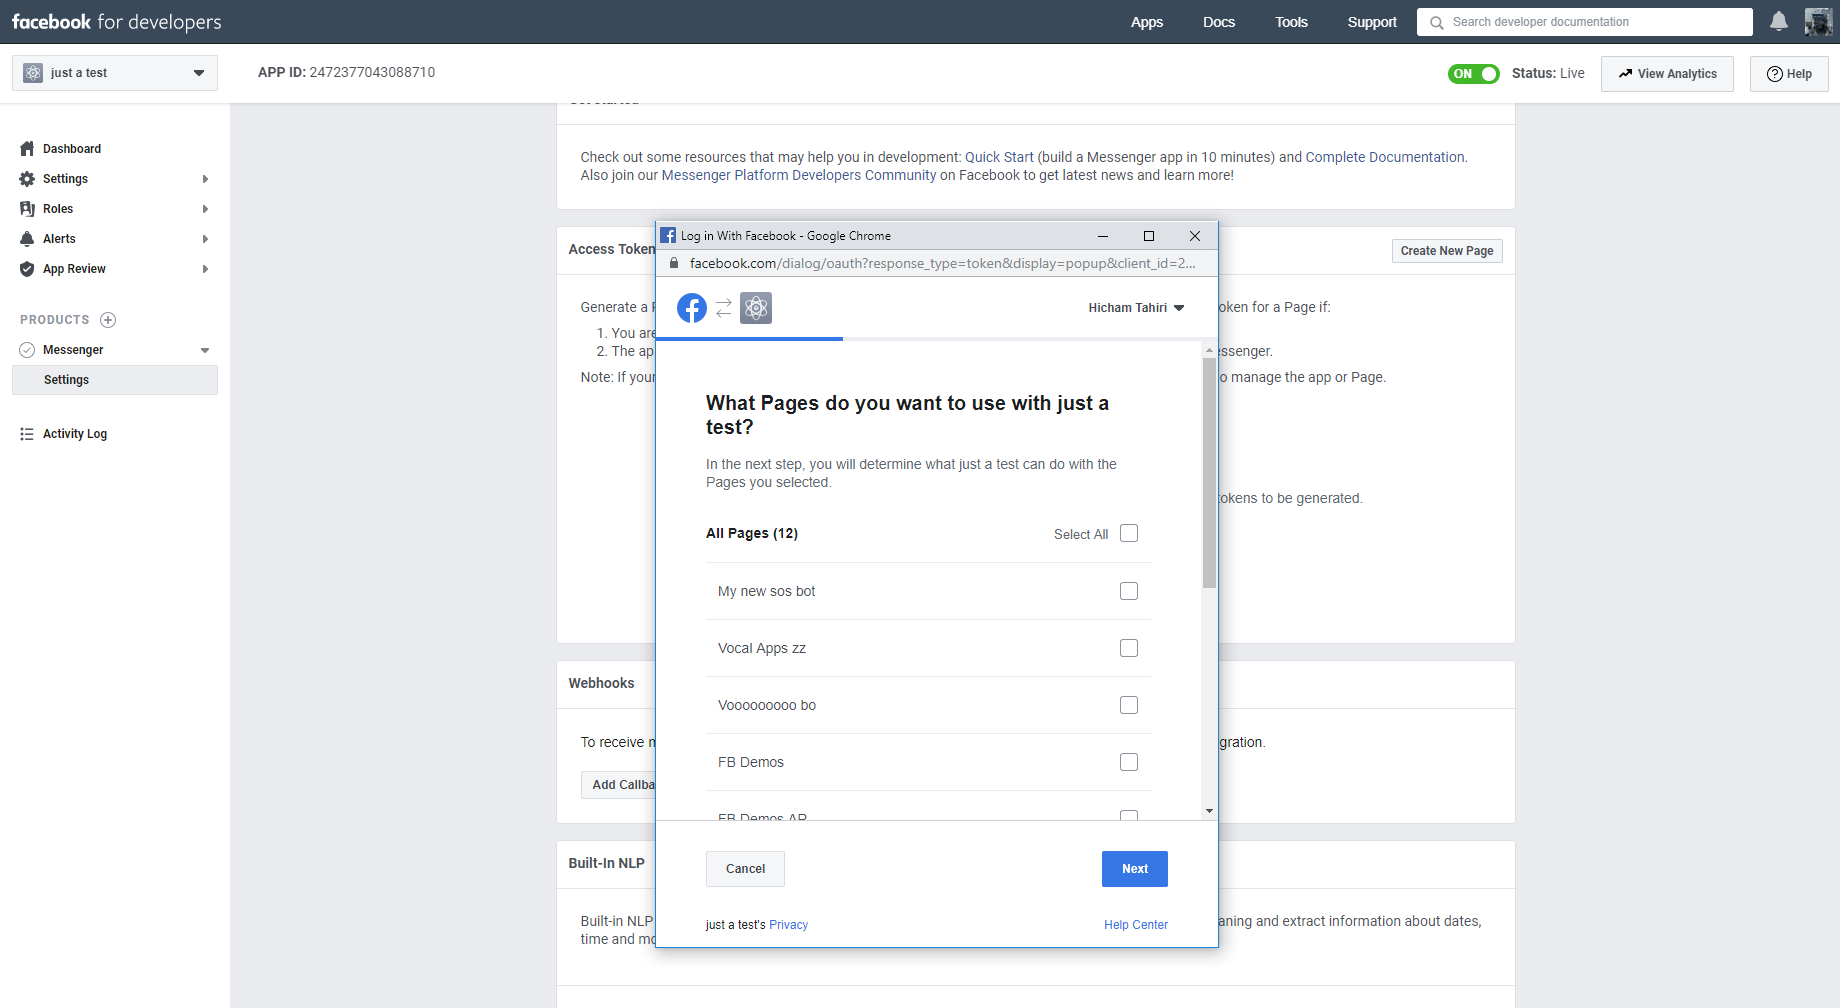
Task: Click the popup scrollbar down arrow
Action: click(1209, 811)
